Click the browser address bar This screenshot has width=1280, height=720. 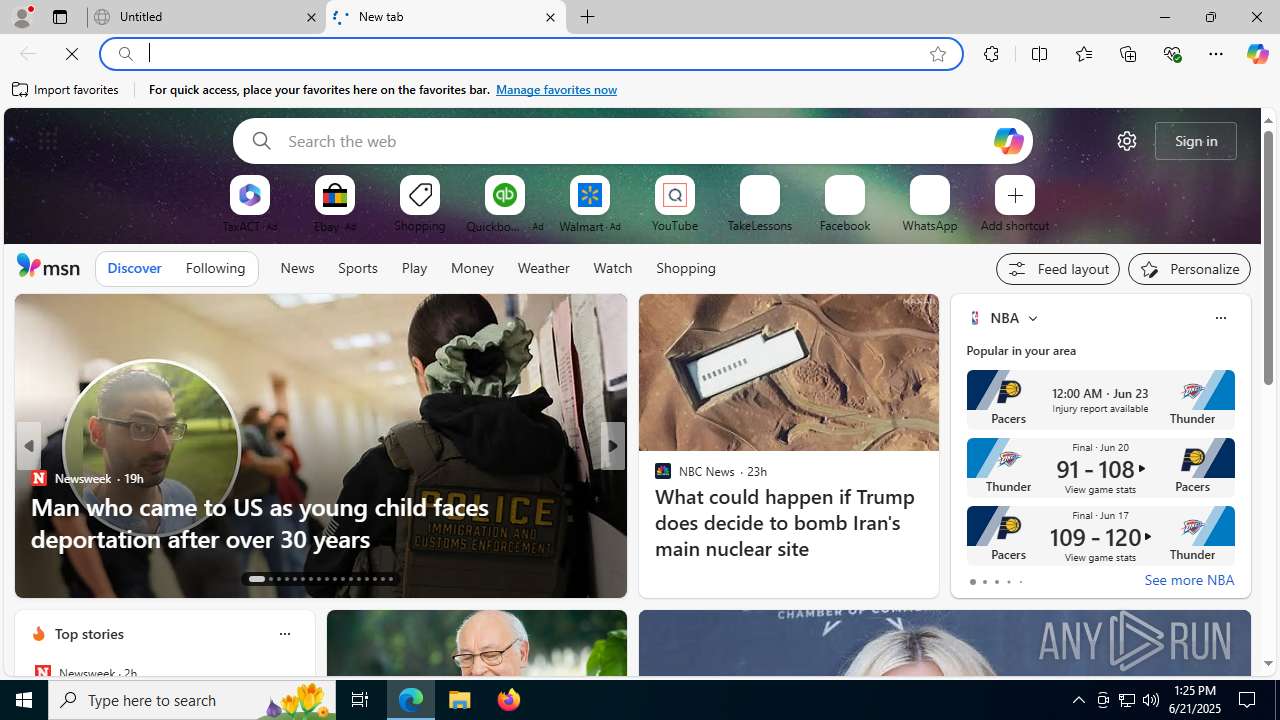(530, 54)
